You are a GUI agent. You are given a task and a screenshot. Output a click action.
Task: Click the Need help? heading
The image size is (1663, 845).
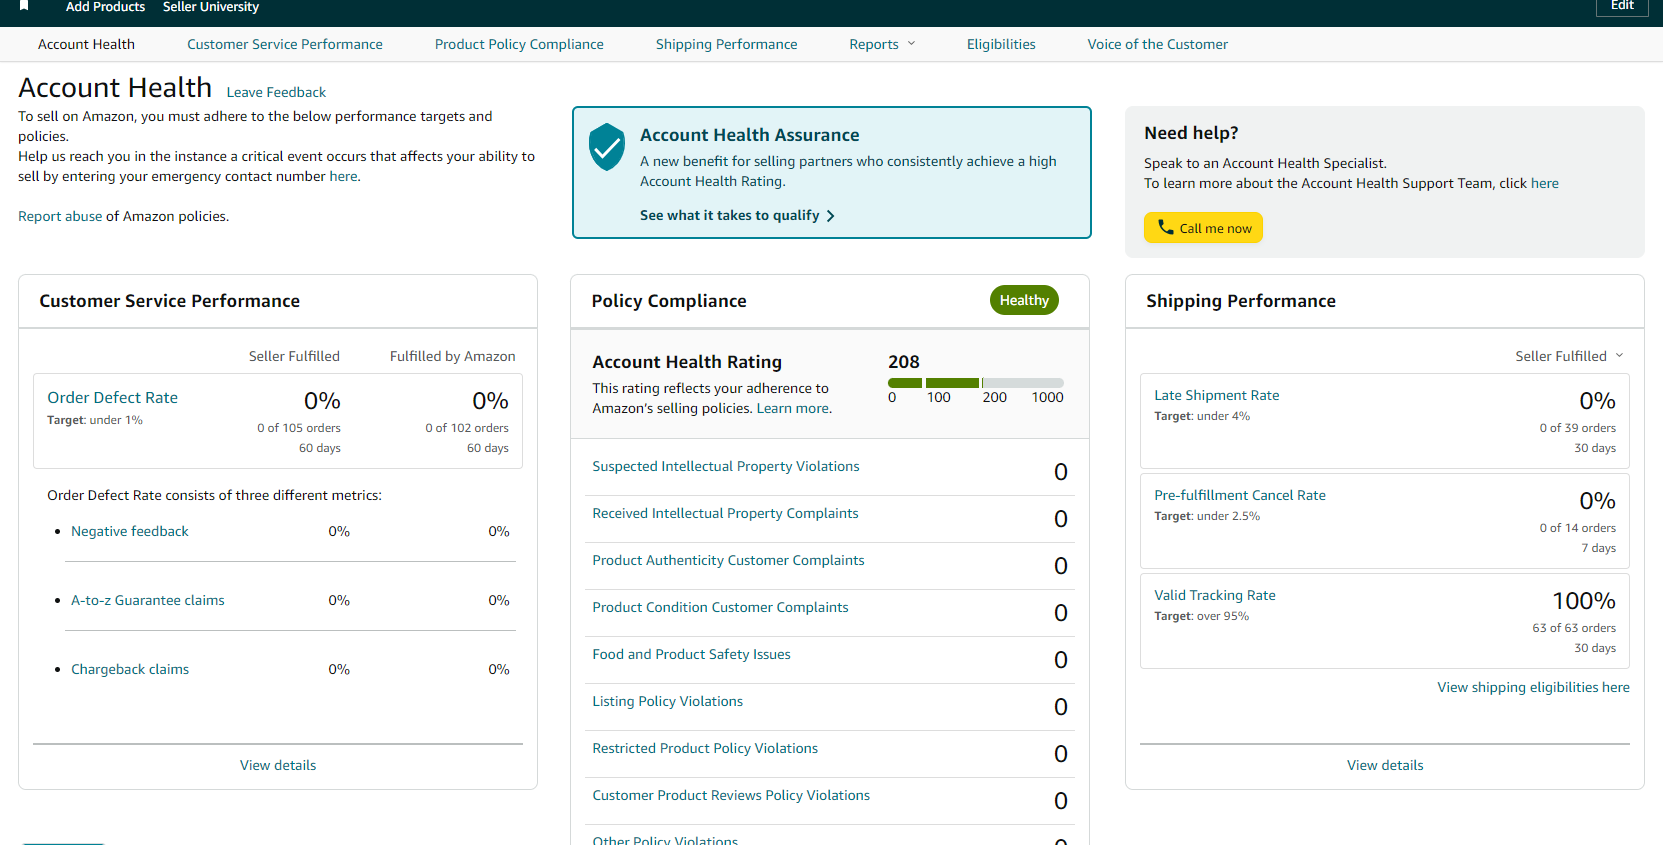(1191, 133)
